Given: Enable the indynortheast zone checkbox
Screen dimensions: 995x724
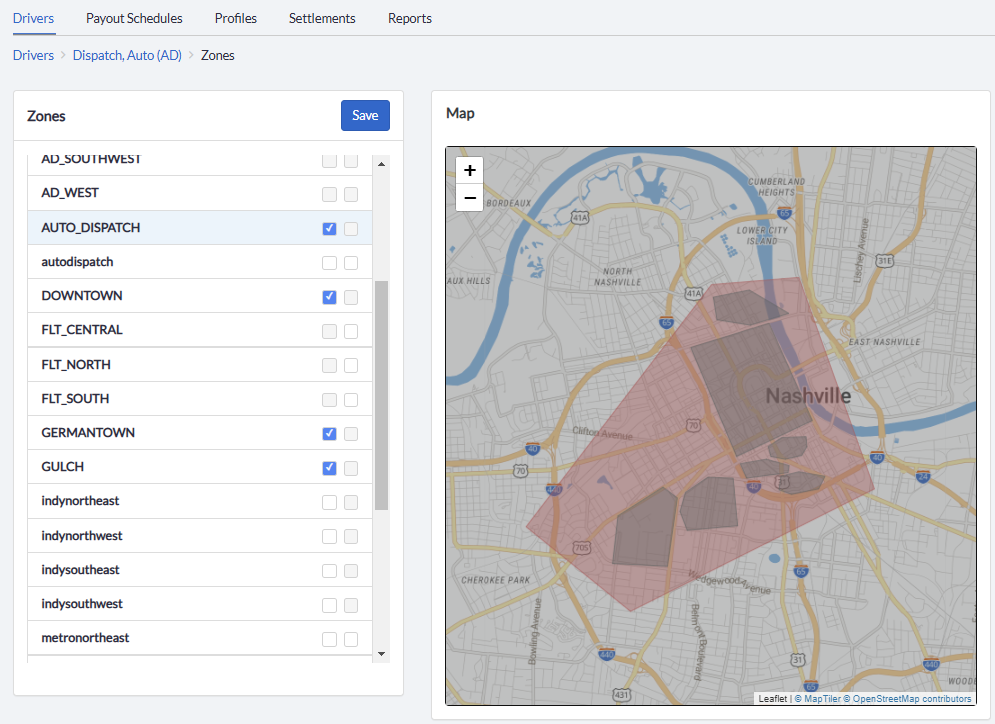Looking at the screenshot, I should (329, 501).
